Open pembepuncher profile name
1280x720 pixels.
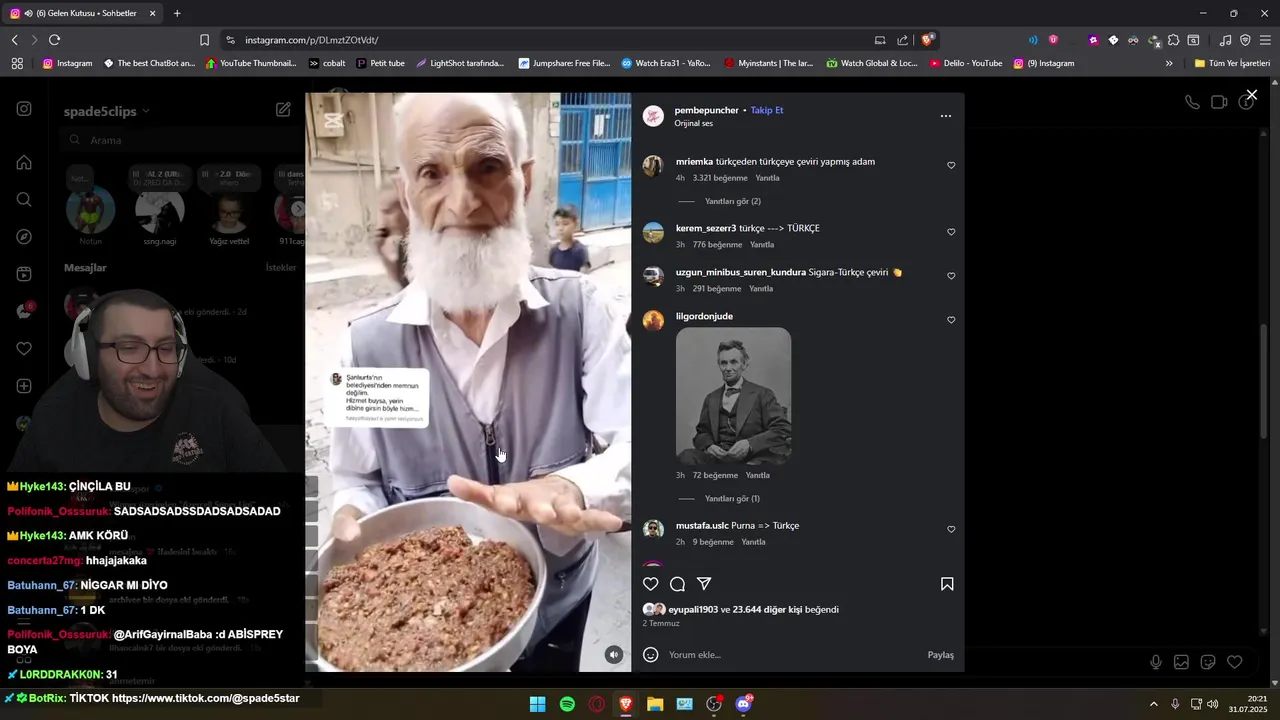(x=706, y=110)
